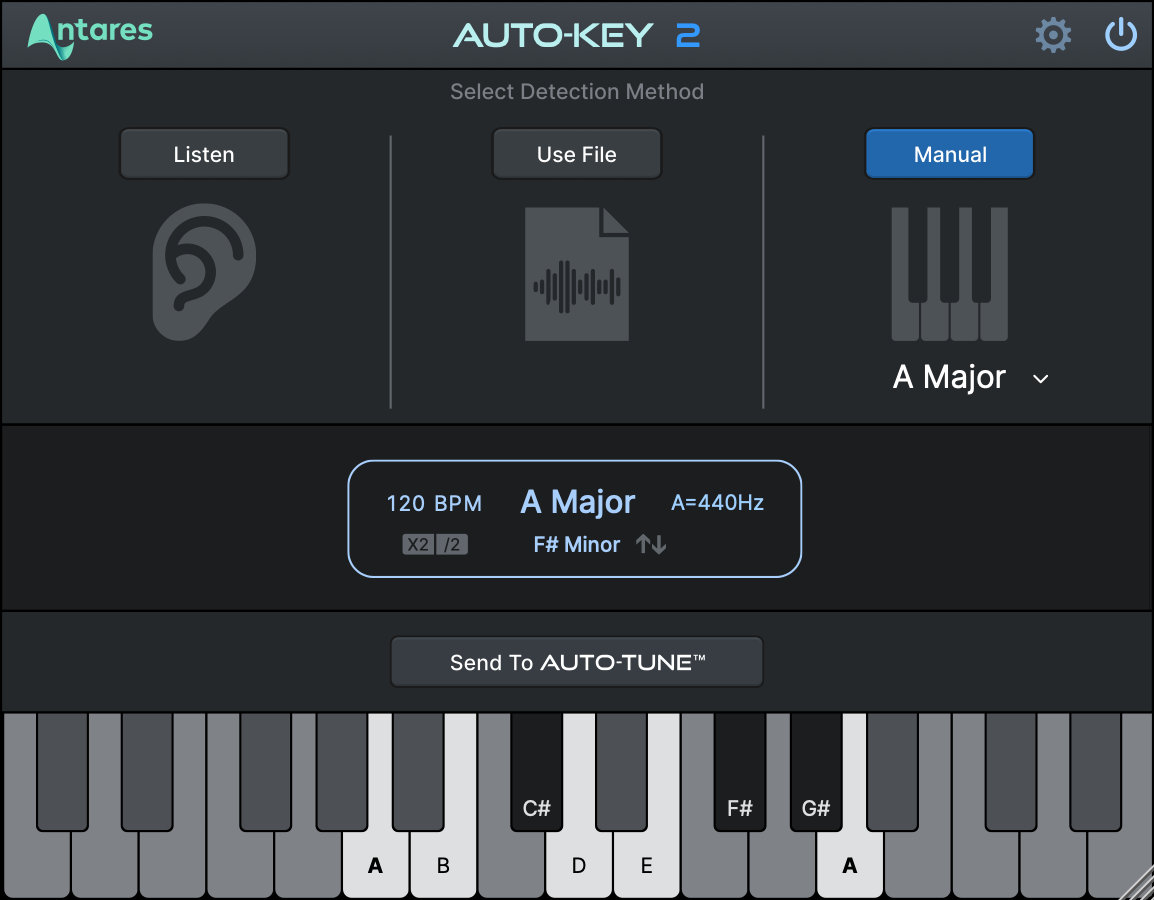
Task: Open the A Major key selection dropdown
Action: pos(949,378)
